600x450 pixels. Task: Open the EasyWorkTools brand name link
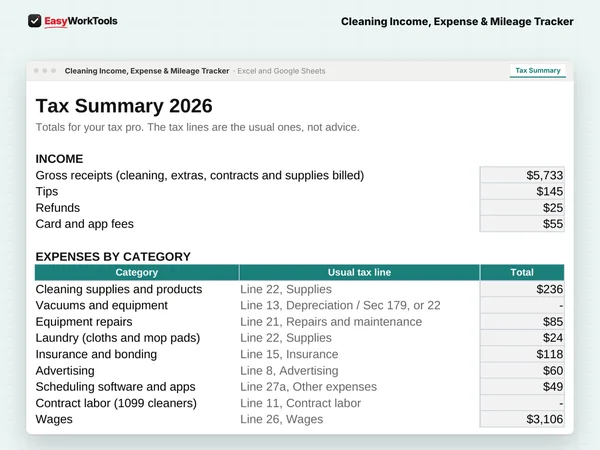[x=81, y=21]
